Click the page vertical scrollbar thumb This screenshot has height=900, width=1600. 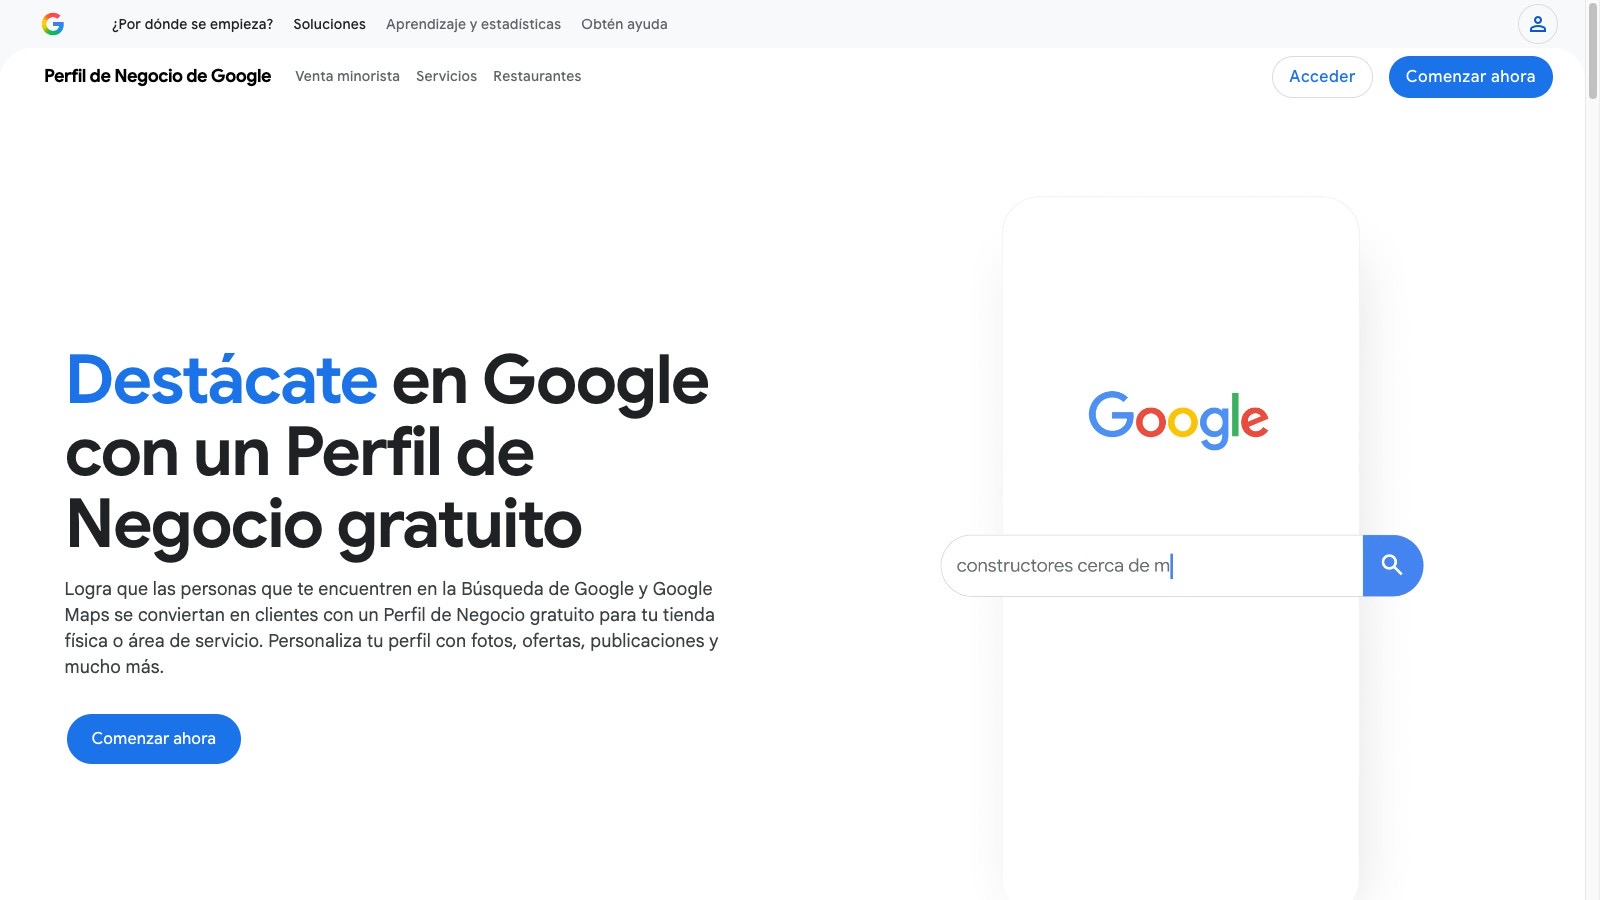tap(1593, 50)
